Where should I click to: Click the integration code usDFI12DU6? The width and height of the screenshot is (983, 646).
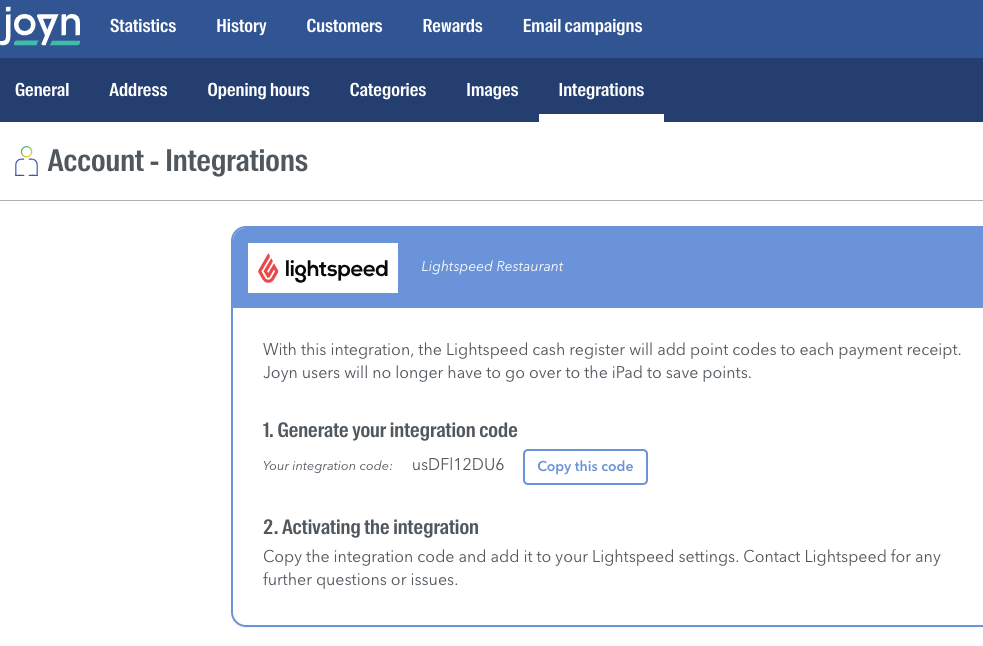[458, 465]
